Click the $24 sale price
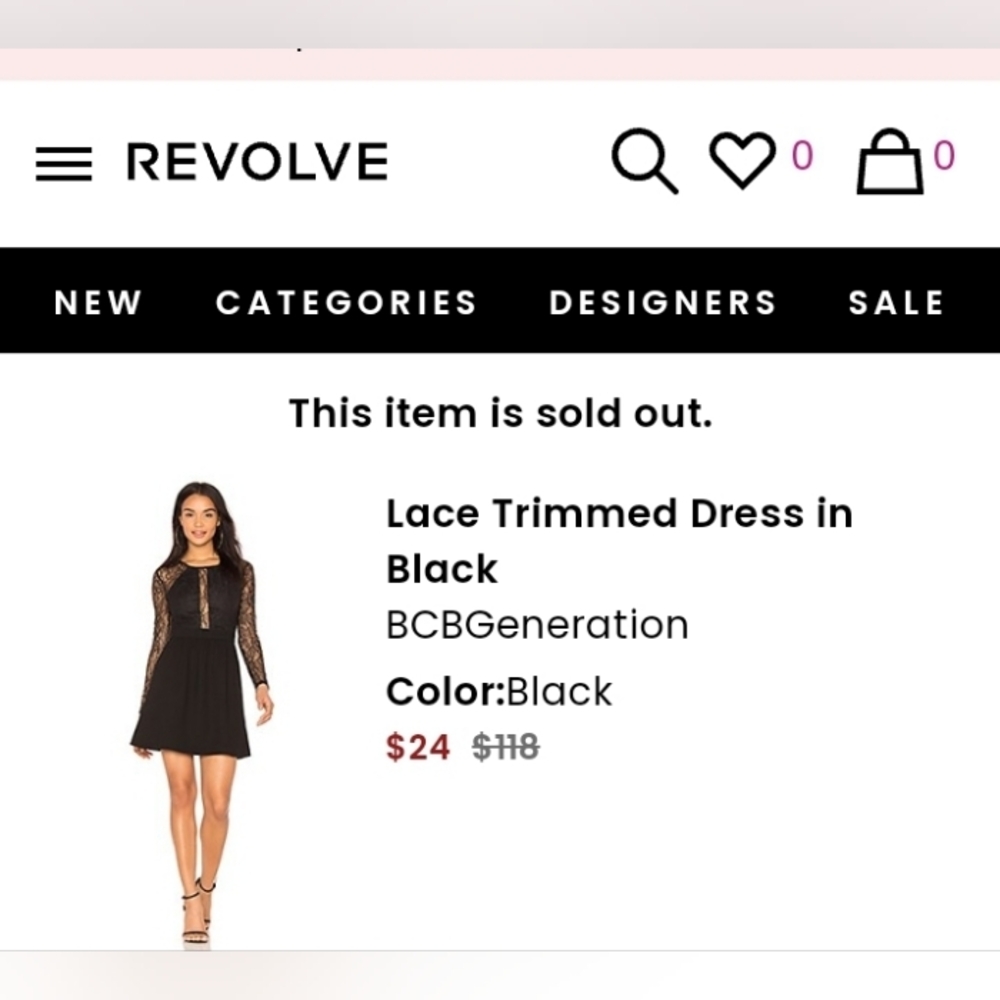This screenshot has width=1000, height=1000. click(418, 747)
